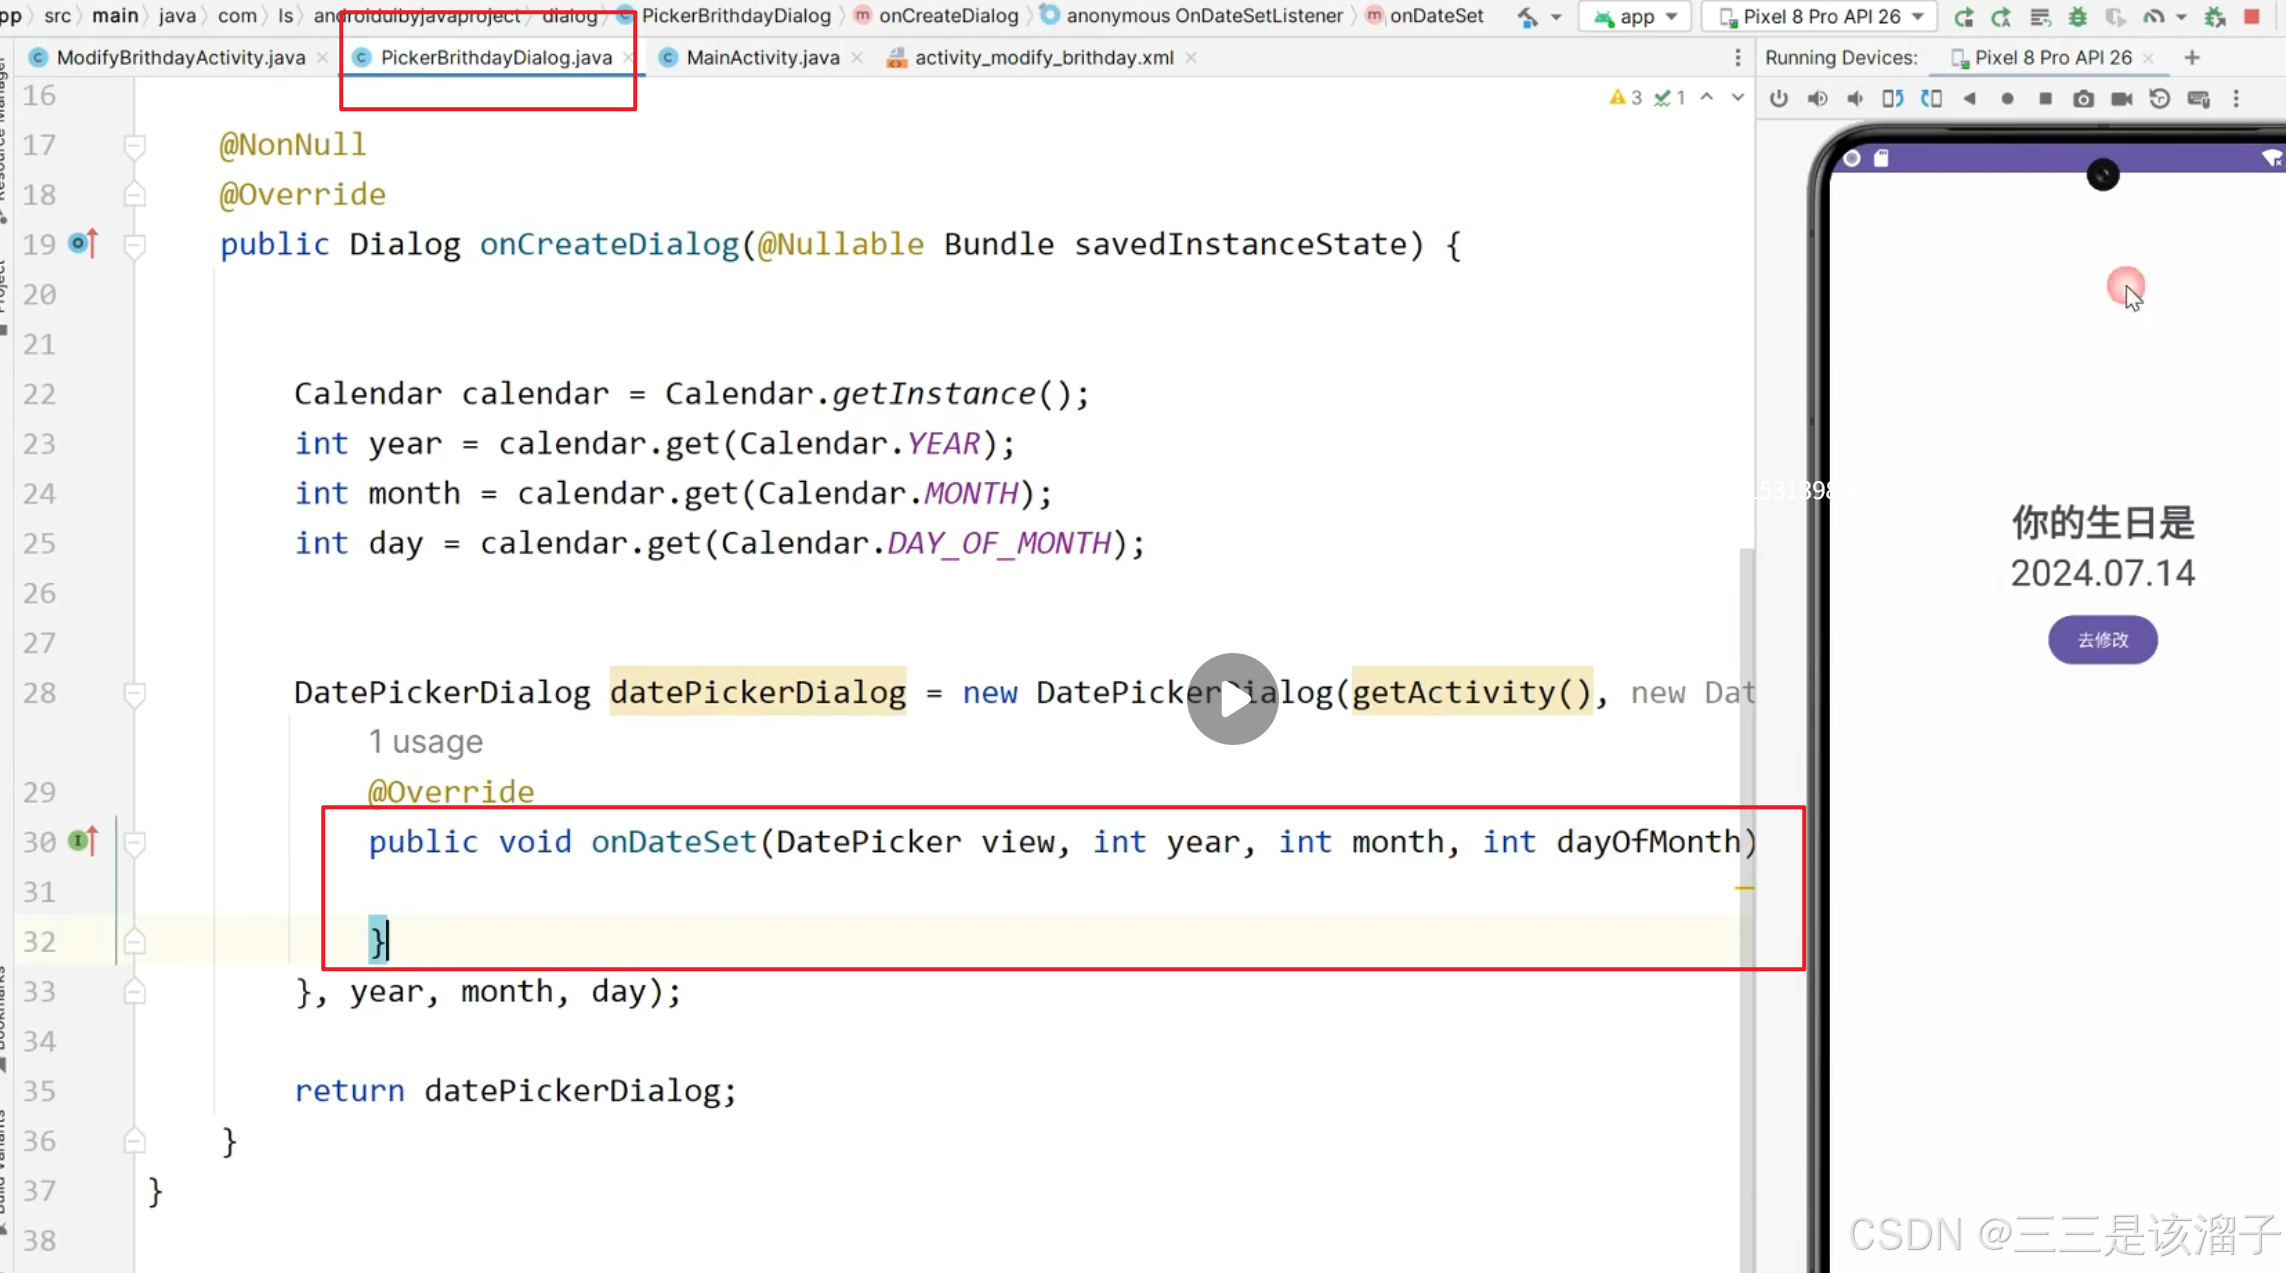The image size is (2286, 1273).
Task: Click the override gutter icon on line 19
Action: 83,243
